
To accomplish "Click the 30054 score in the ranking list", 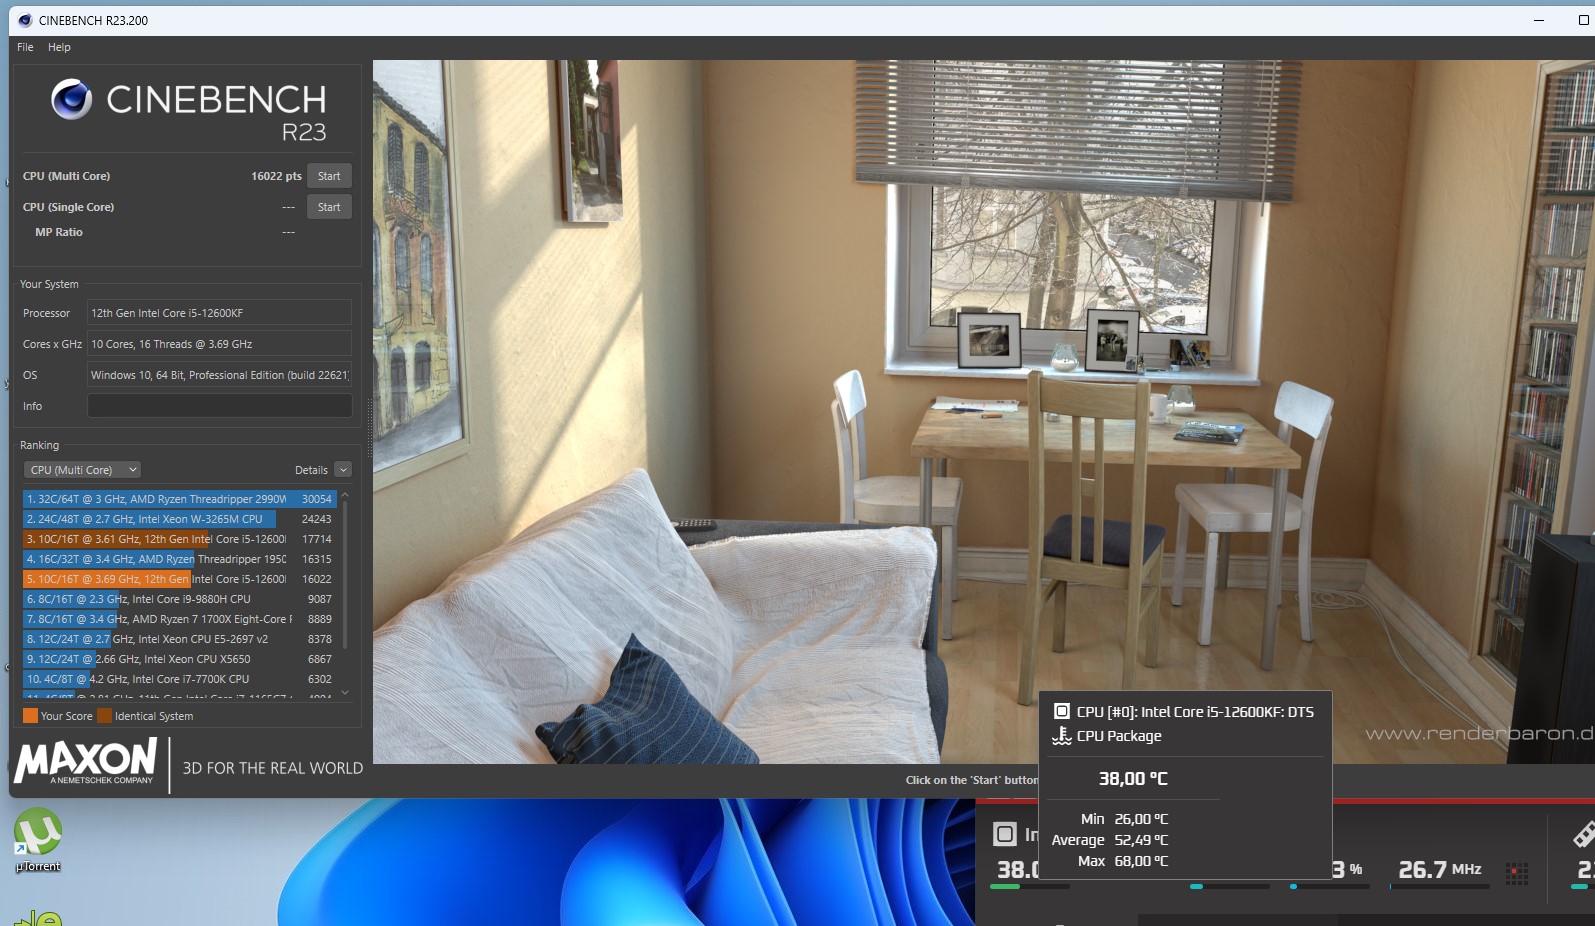I will click(317, 499).
